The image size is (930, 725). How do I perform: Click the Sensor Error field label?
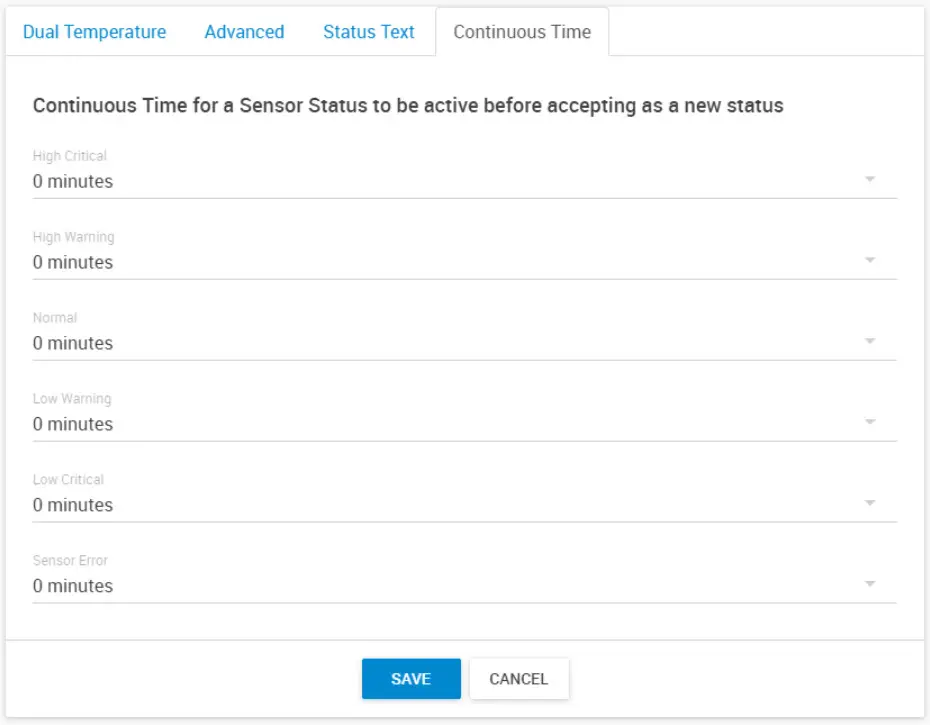pyautogui.click(x=70, y=561)
